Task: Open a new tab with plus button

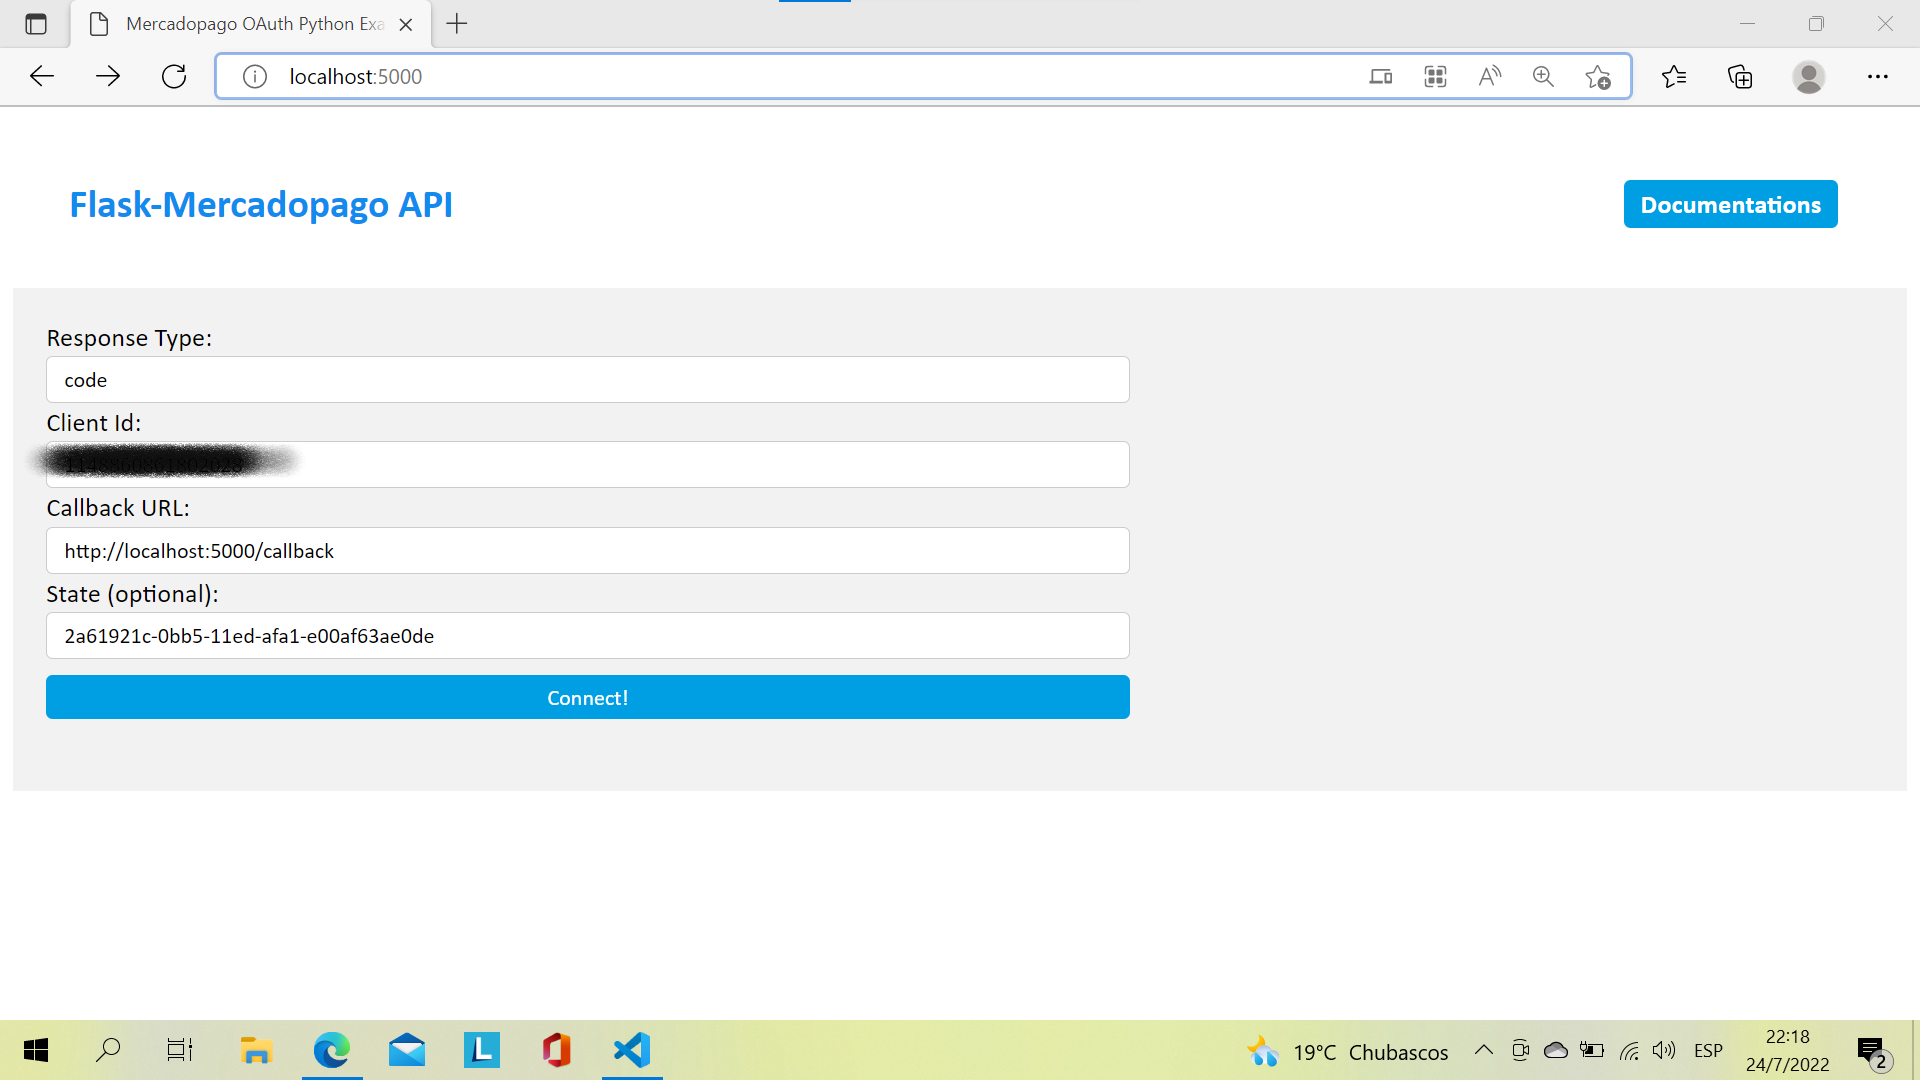Action: (457, 24)
